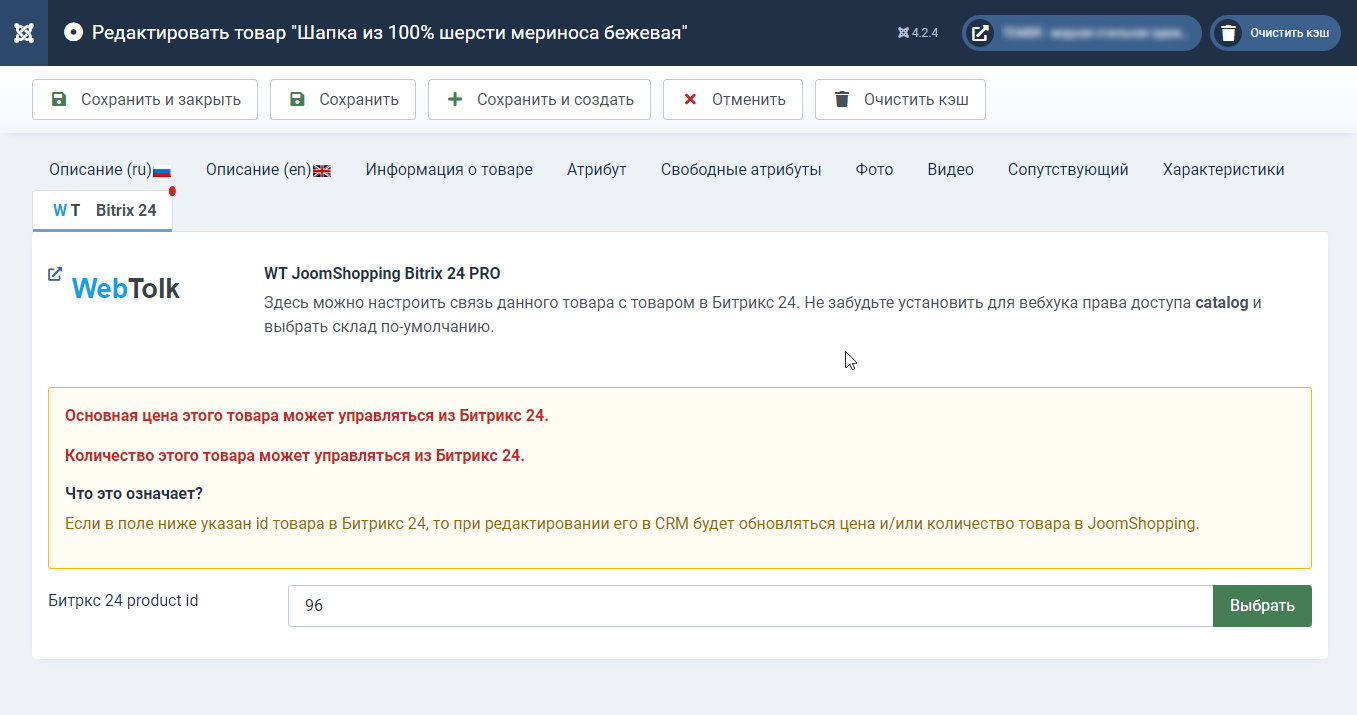Open Информация о товаре tab
Viewport: 1357px width, 715px height.
coord(449,170)
